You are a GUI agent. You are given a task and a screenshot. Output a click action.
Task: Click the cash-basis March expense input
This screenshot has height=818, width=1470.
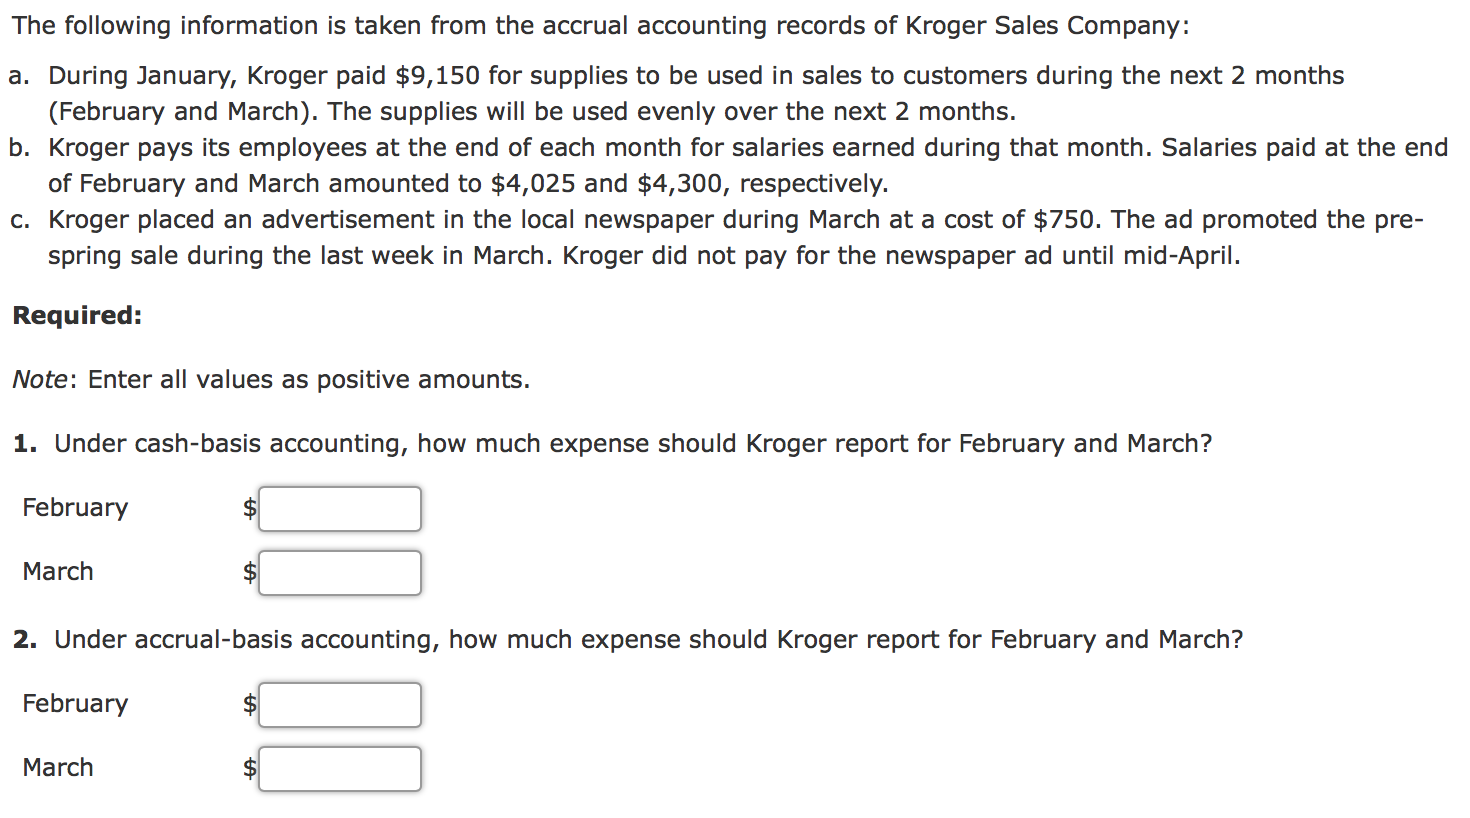[x=340, y=573]
